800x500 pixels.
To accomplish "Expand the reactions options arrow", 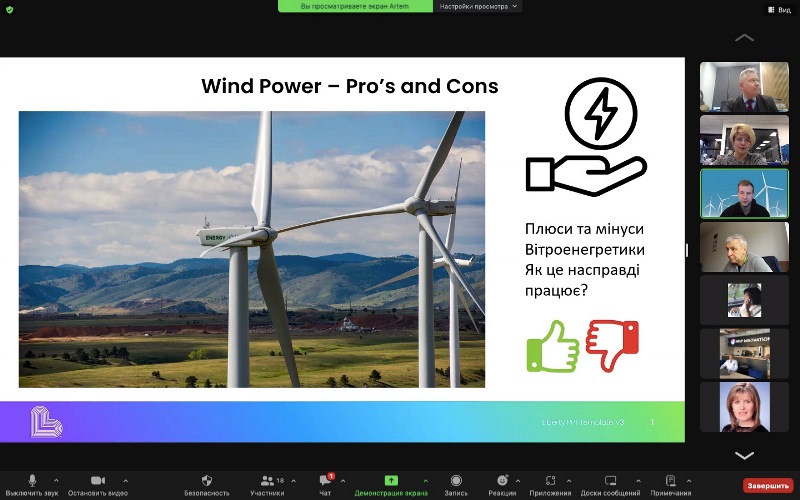I will [x=518, y=481].
